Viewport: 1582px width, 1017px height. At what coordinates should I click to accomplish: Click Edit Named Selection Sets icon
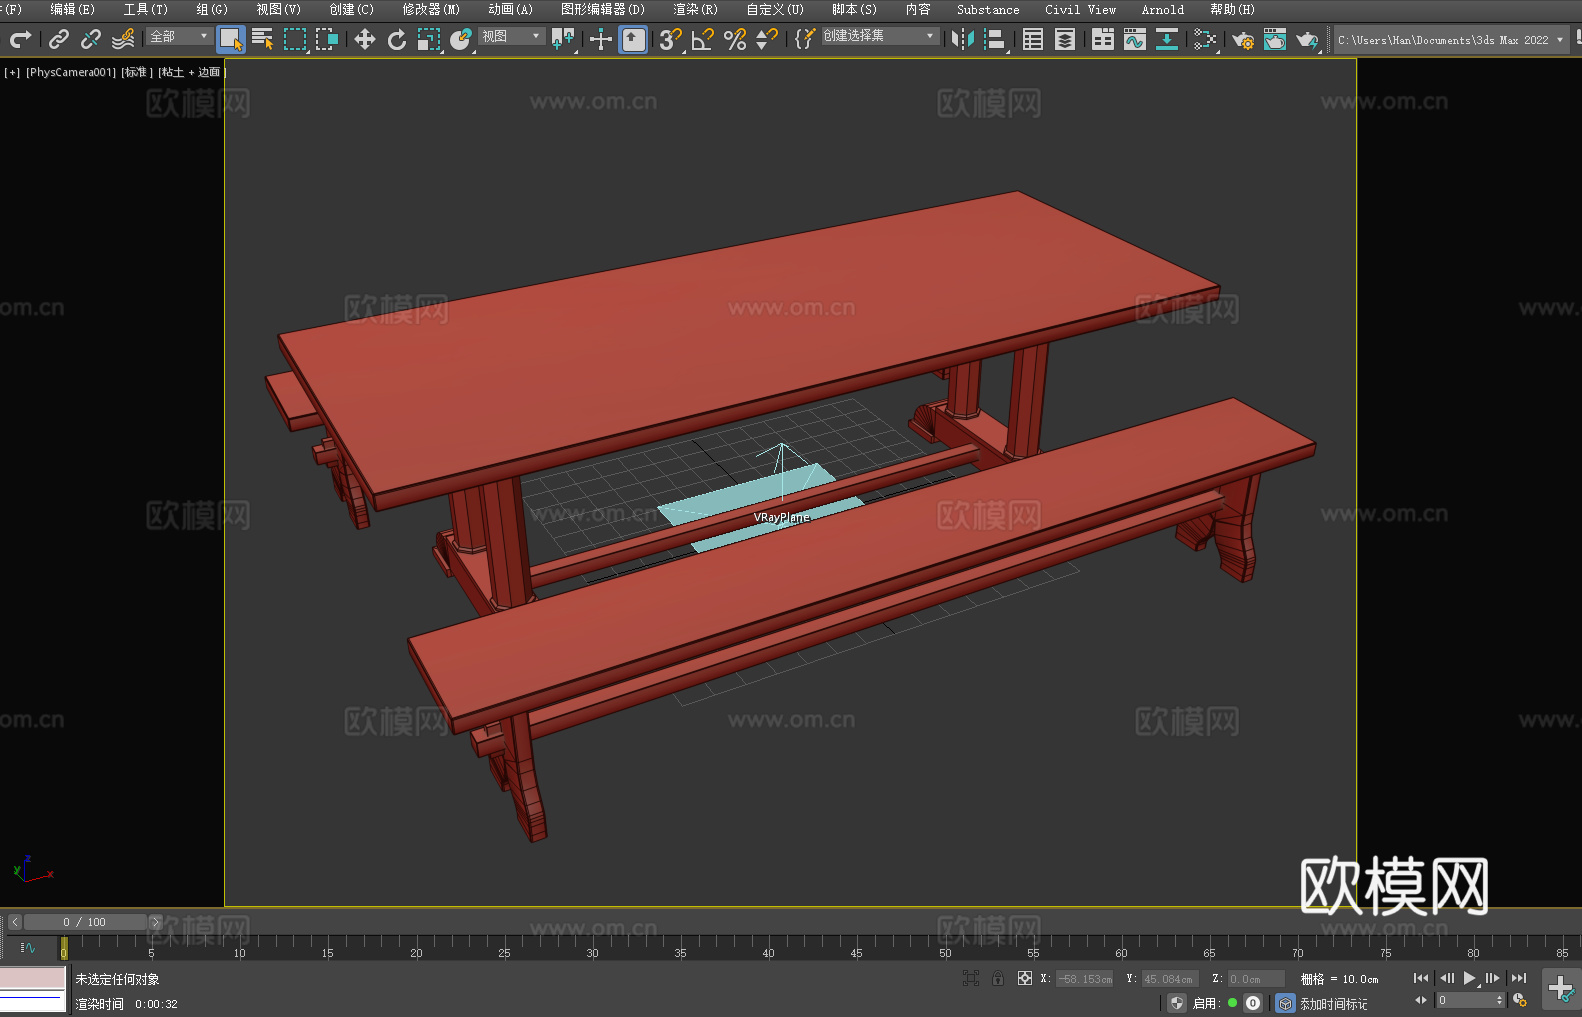[x=804, y=39]
